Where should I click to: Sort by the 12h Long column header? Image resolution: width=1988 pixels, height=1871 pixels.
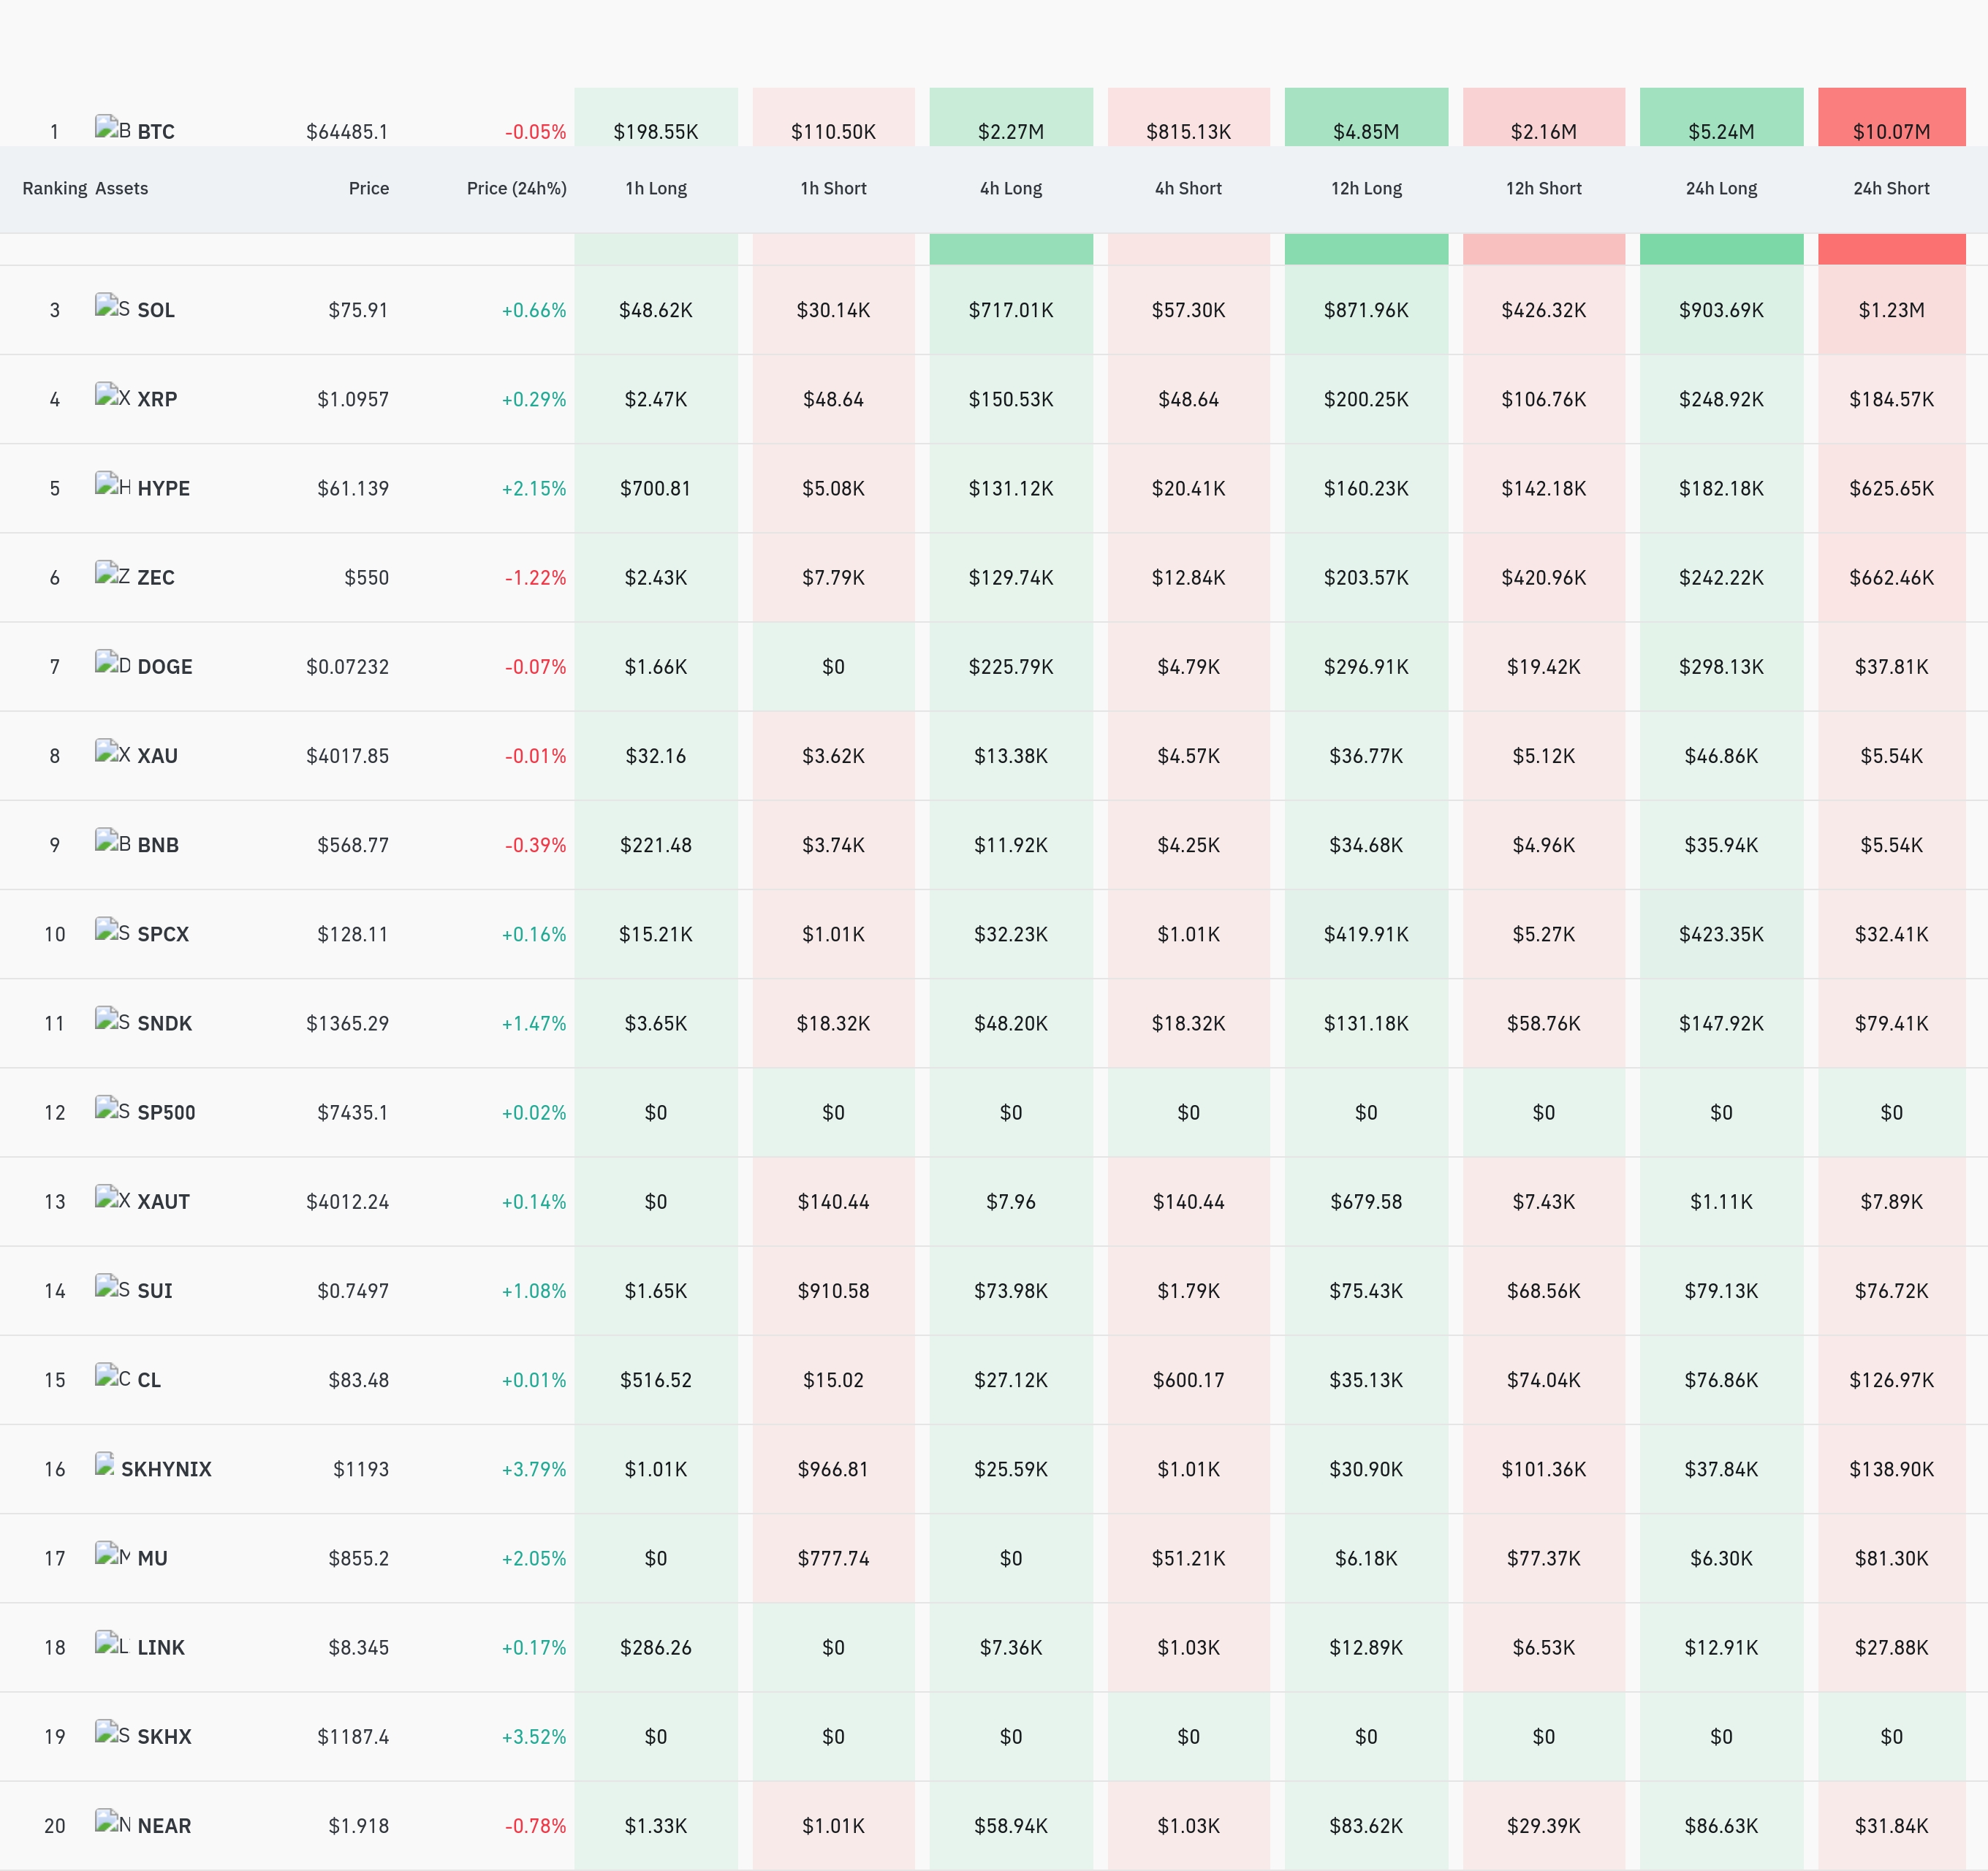[1366, 188]
